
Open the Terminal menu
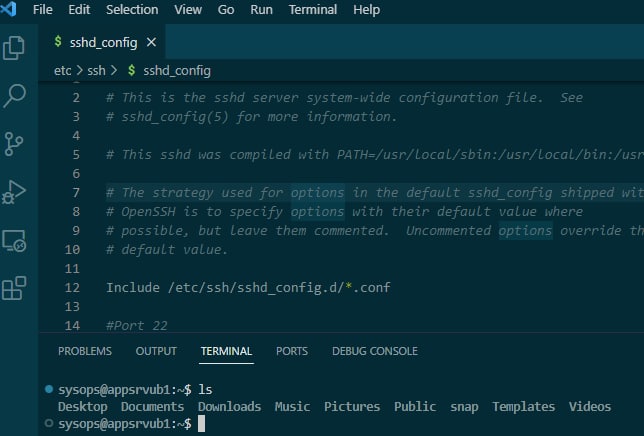tap(312, 9)
